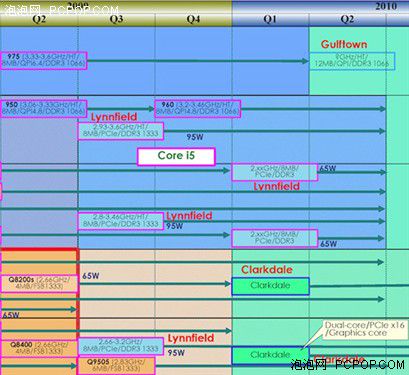Screen dimensions: 409x375
Task: Select the Lynnfield 2.66-3.2GHz spec box
Action: (121, 346)
